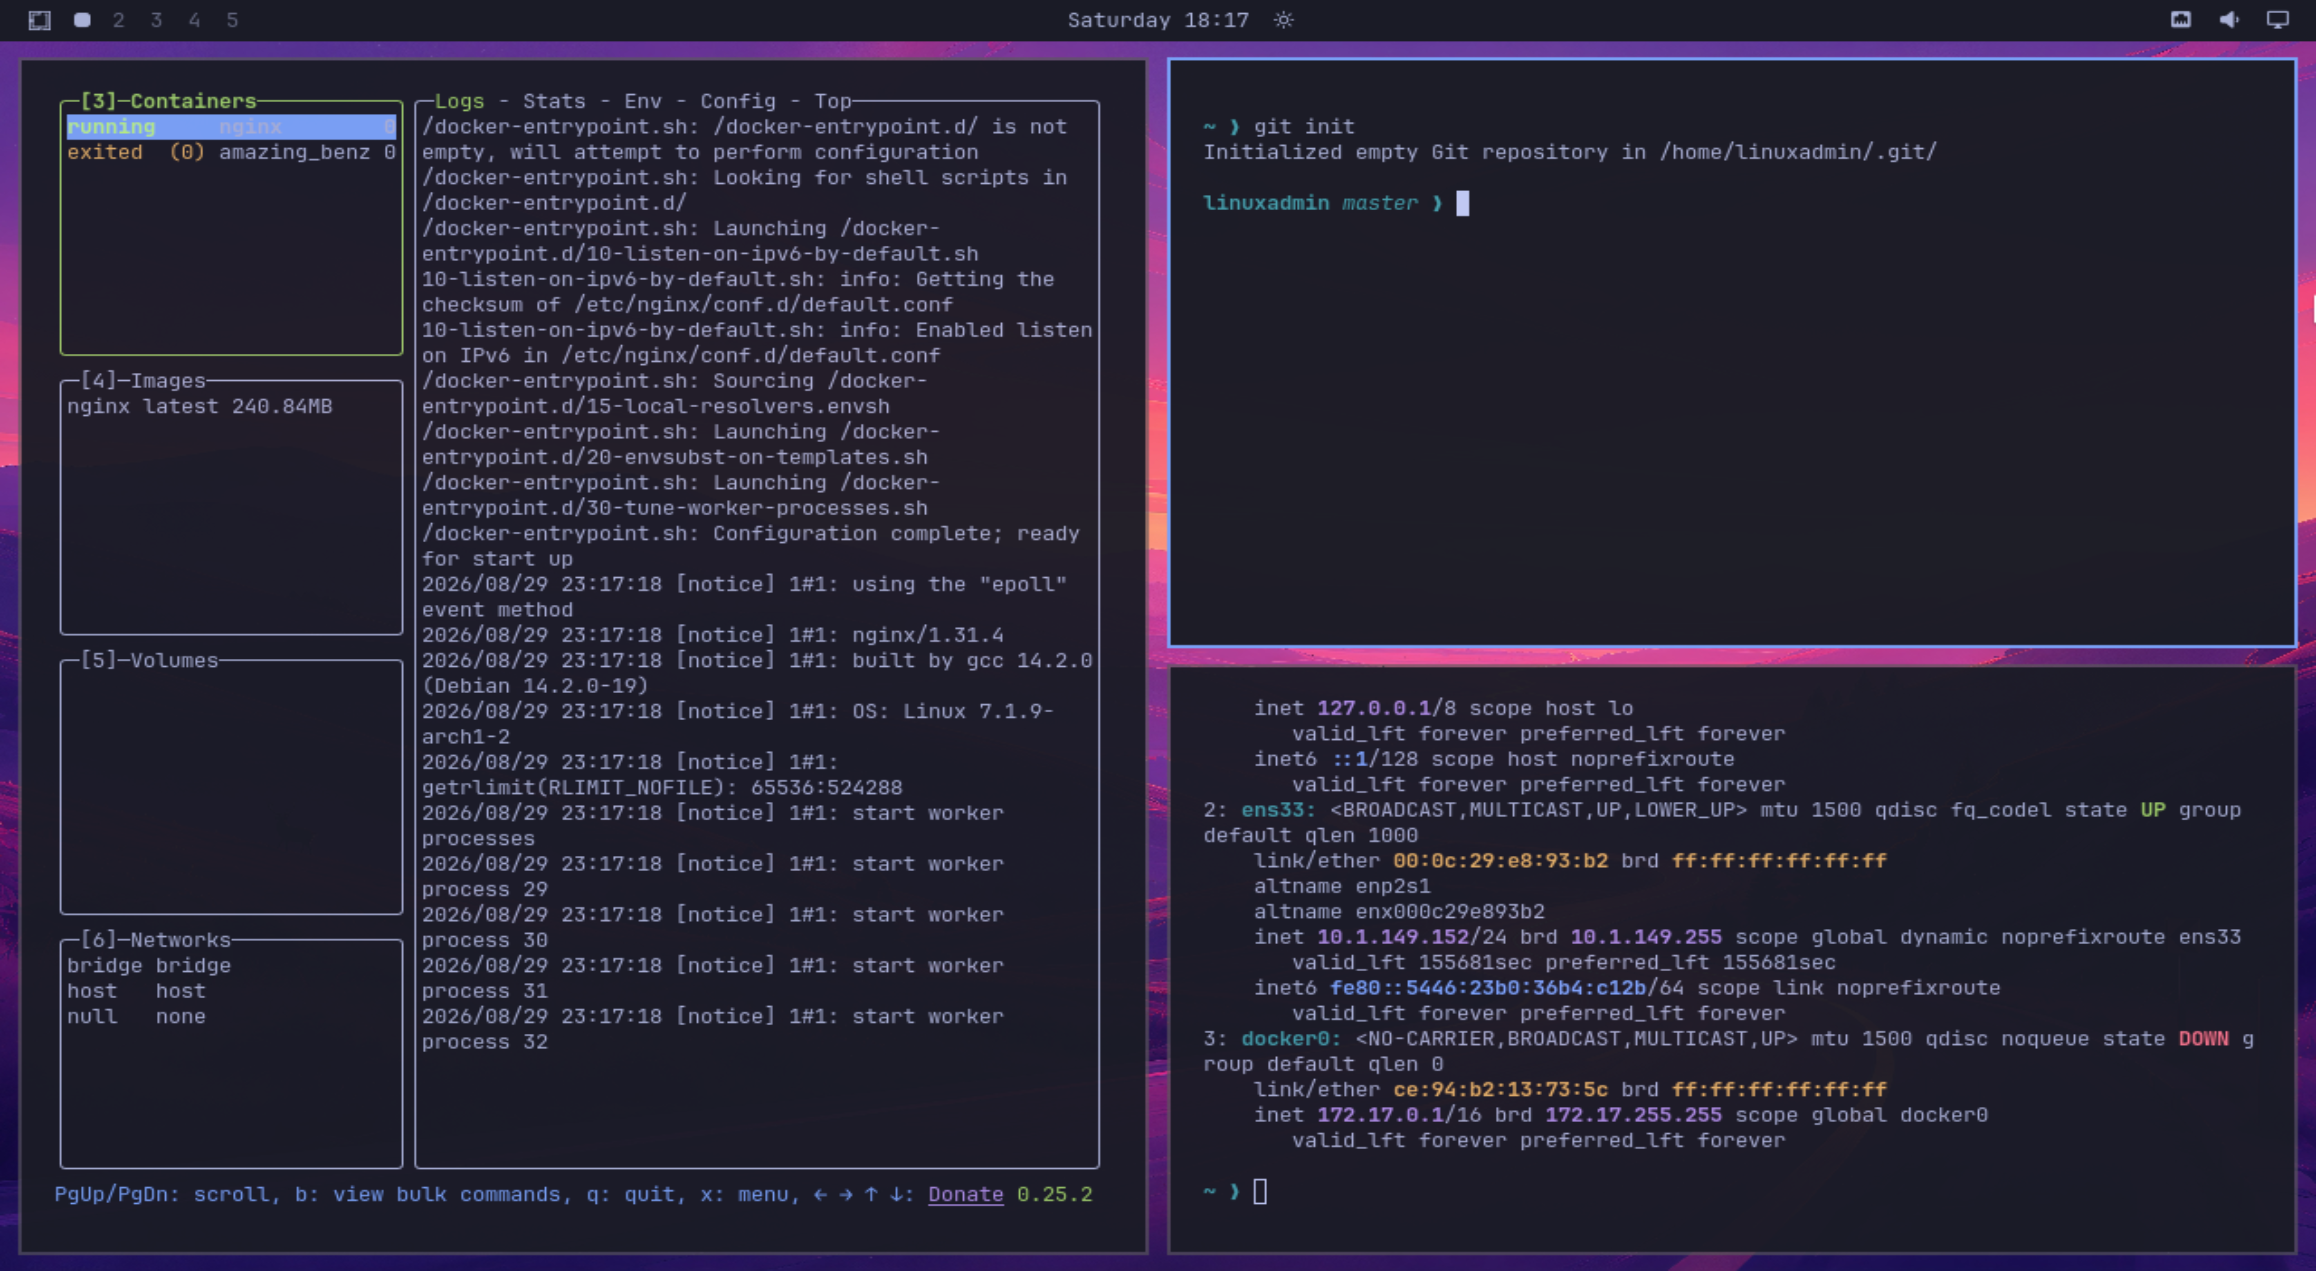
Task: Click the docker0 interface name
Action: tap(1291, 1039)
